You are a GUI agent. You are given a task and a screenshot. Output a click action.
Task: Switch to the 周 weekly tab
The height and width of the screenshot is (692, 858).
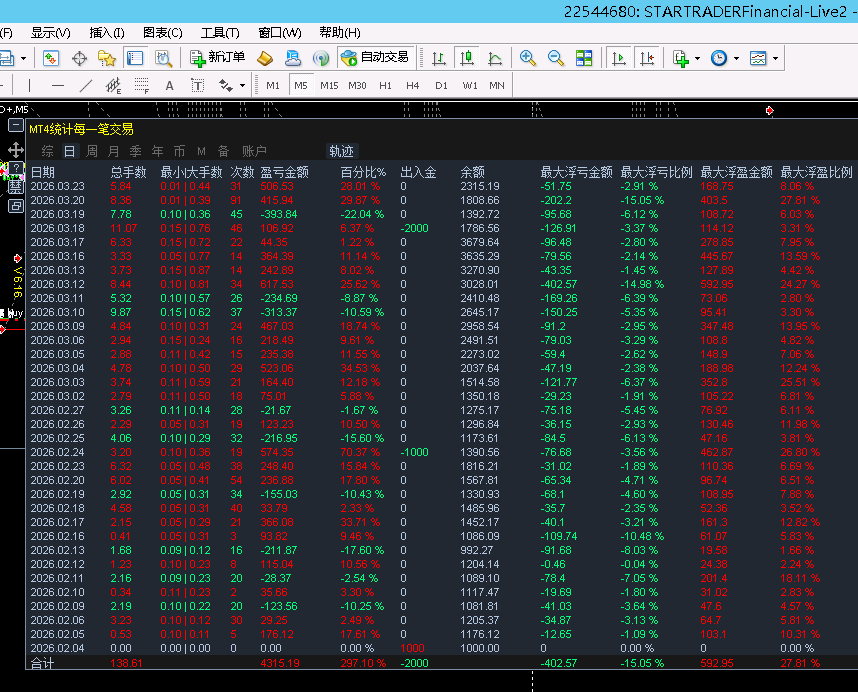92,151
